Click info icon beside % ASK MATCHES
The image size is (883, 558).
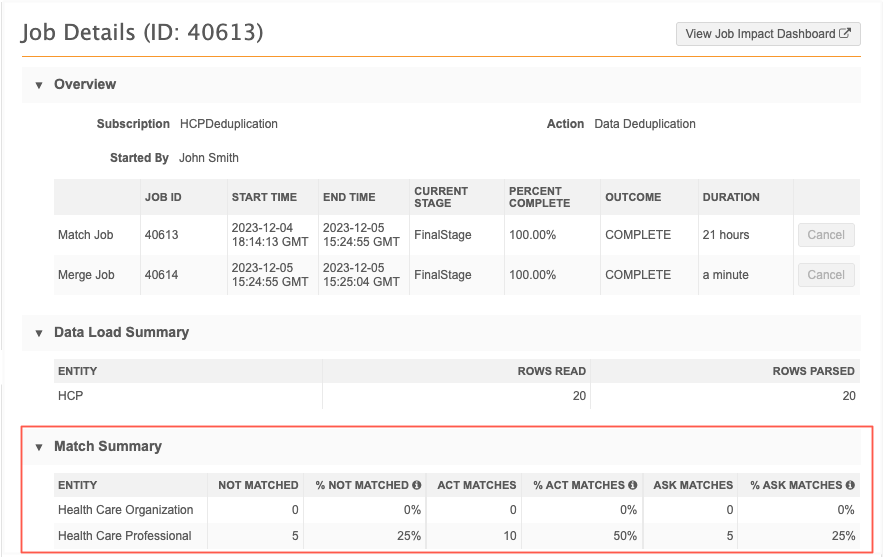coord(850,485)
